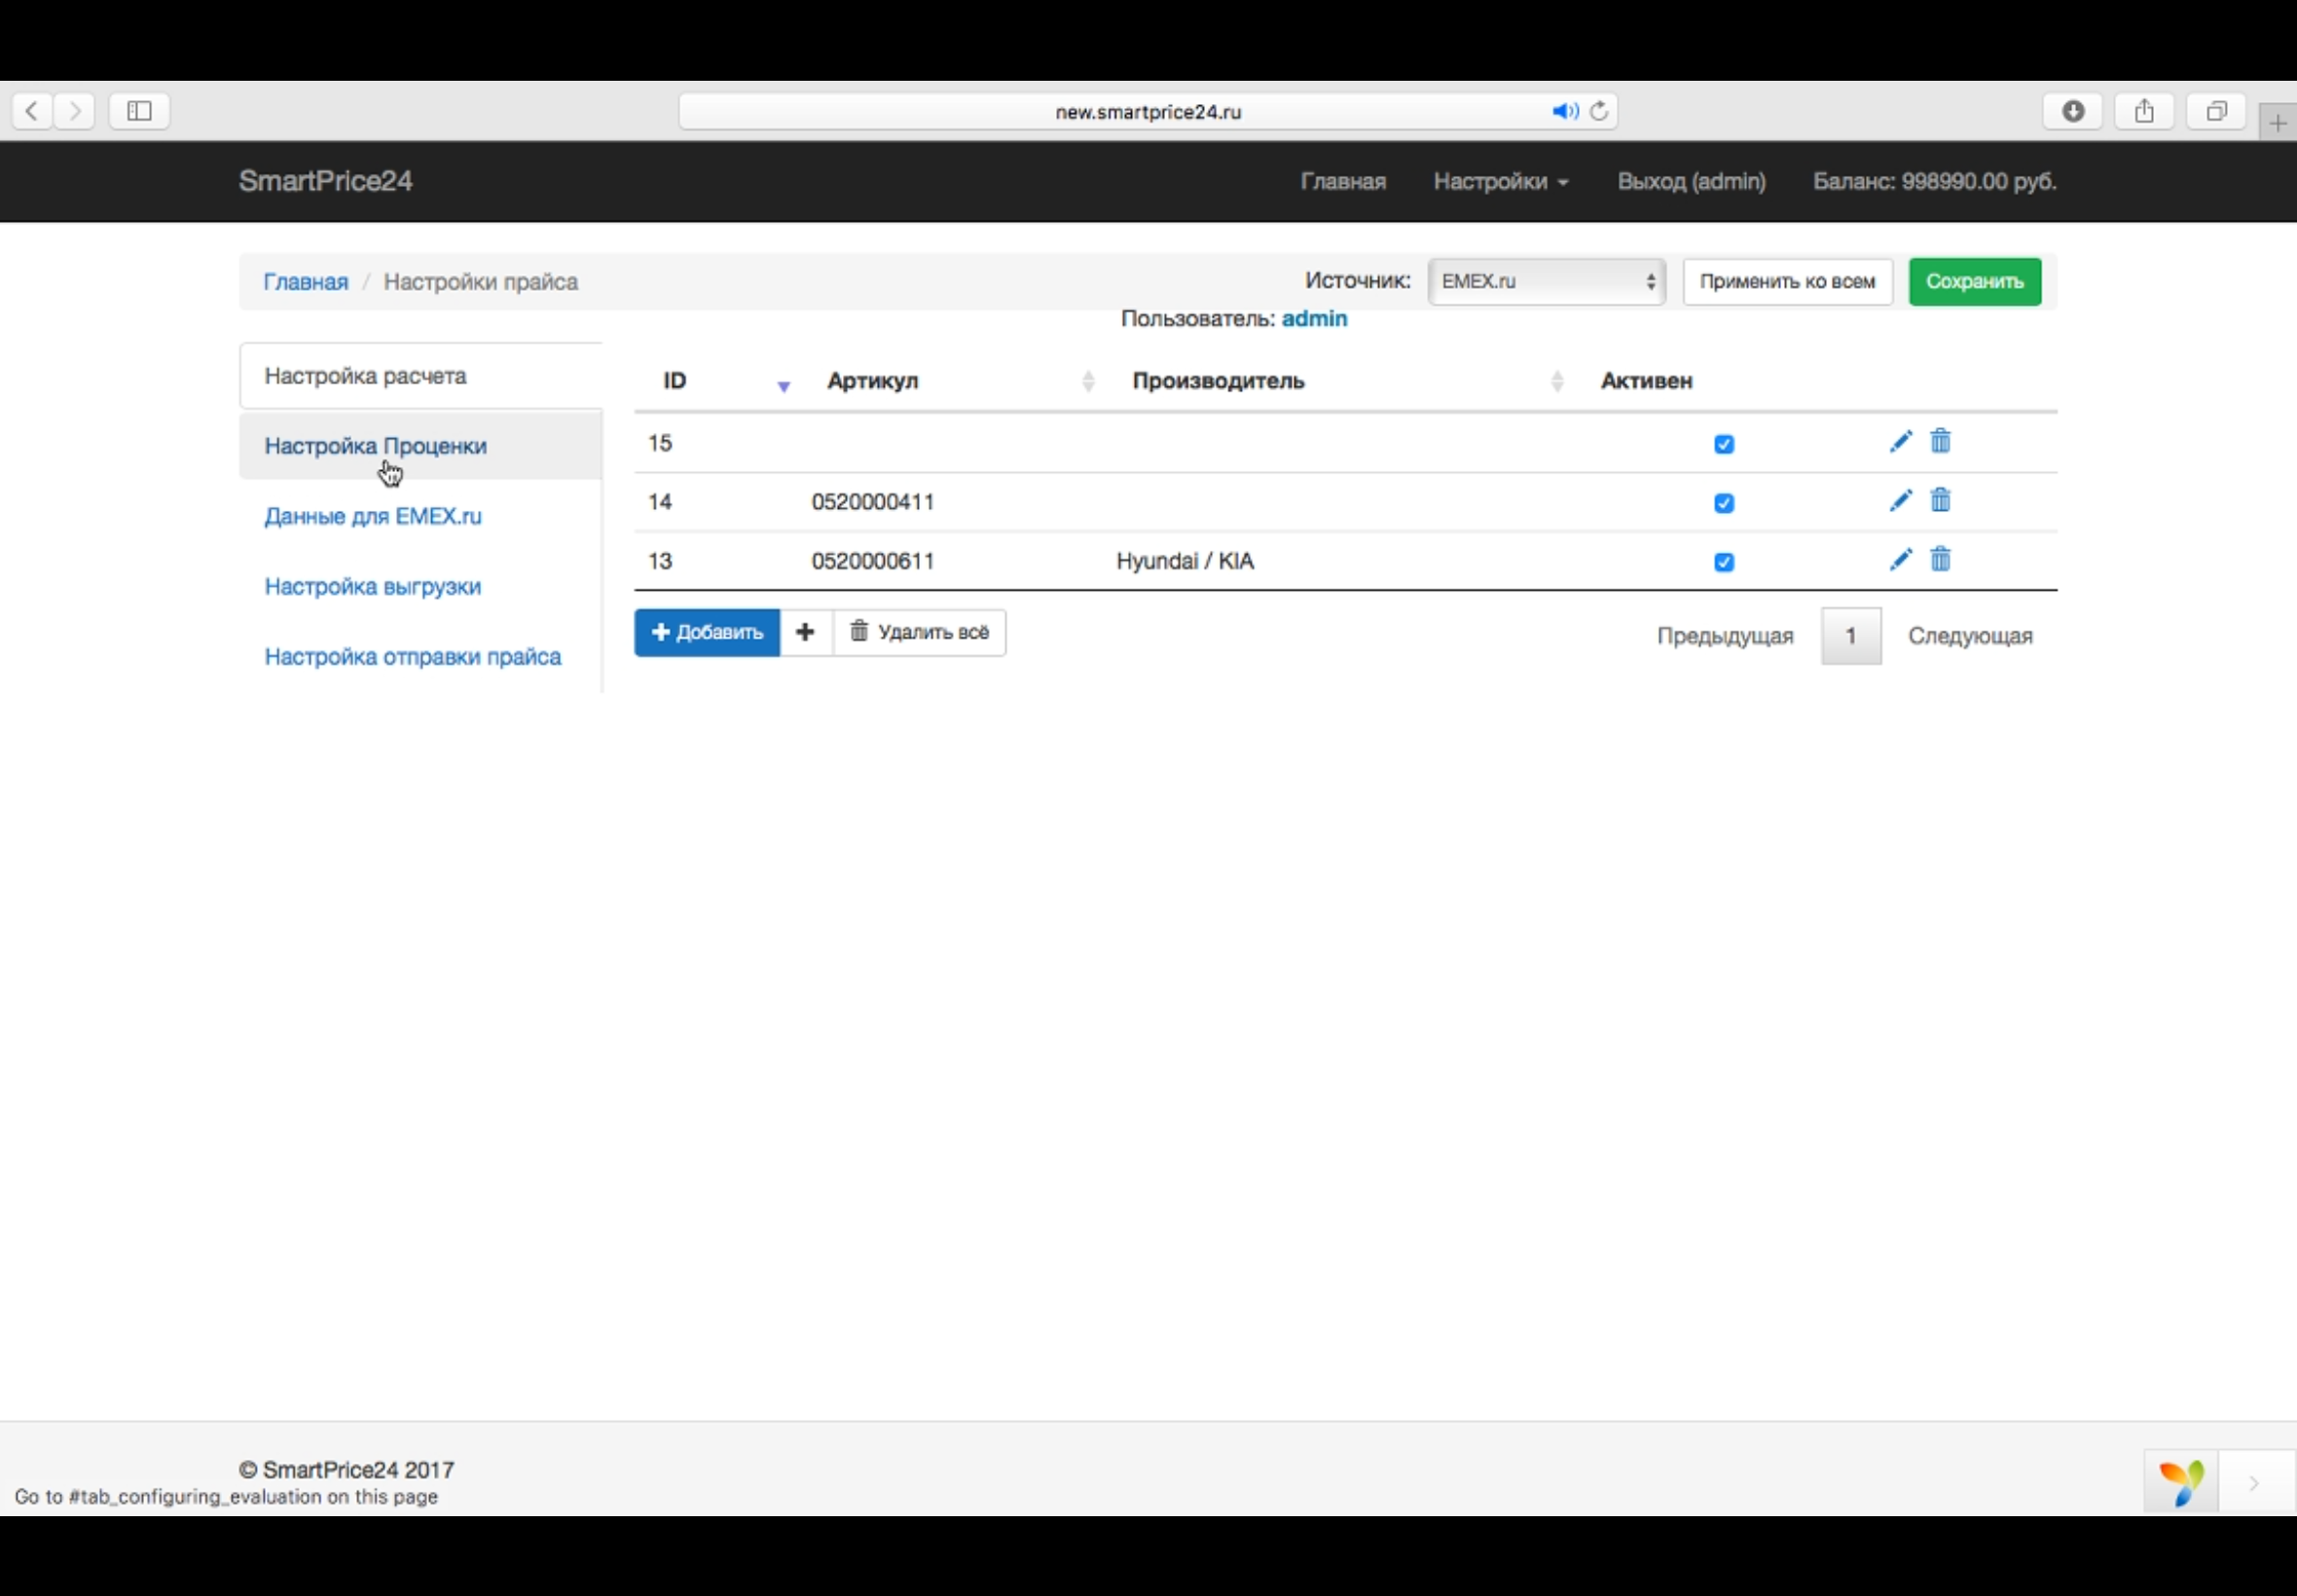
Task: Click the edit pencil icon for row 15
Action: [1900, 442]
